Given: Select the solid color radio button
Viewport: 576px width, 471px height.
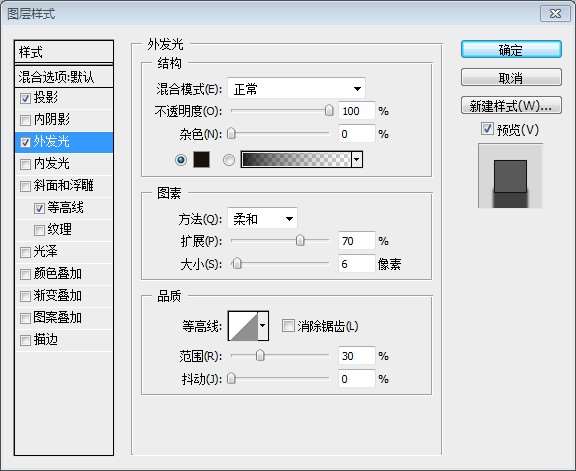Looking at the screenshot, I should click(x=181, y=160).
